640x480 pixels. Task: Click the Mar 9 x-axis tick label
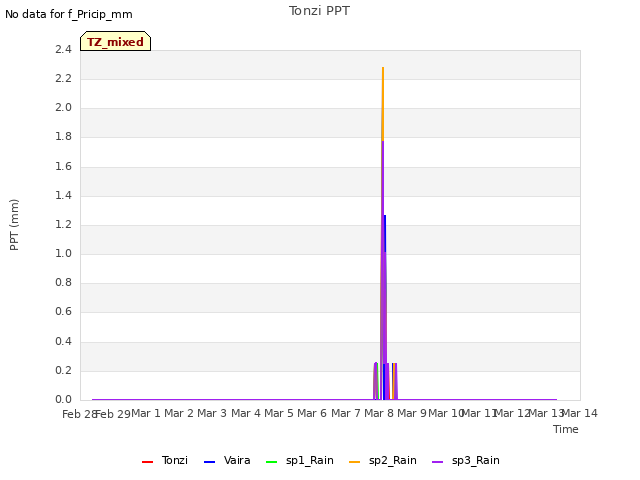click(412, 413)
